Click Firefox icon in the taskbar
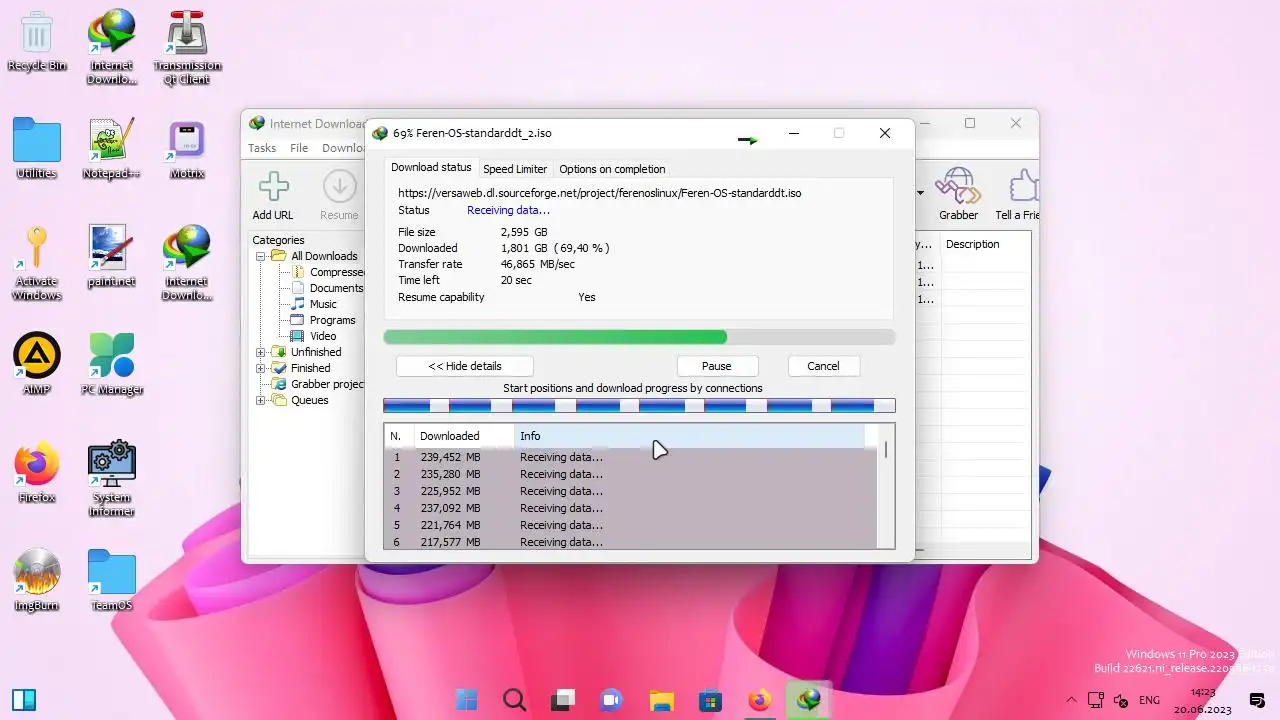This screenshot has height=720, width=1280. (759, 699)
